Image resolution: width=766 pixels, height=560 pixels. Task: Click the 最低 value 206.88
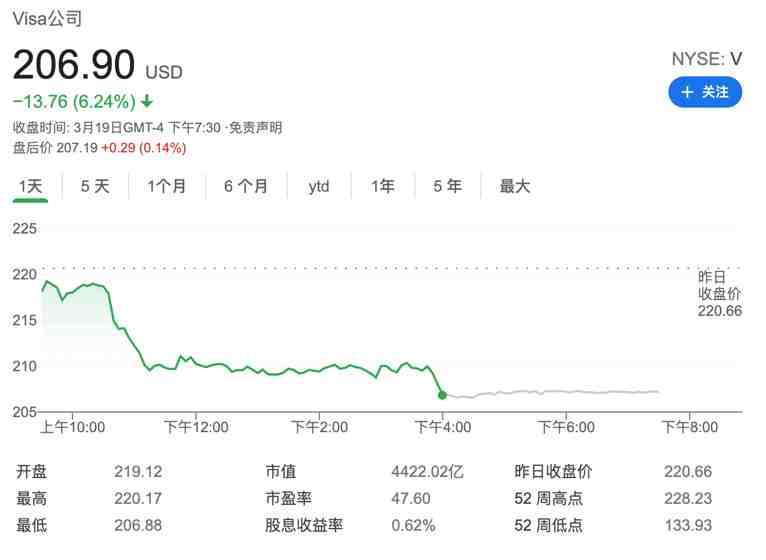tap(138, 525)
